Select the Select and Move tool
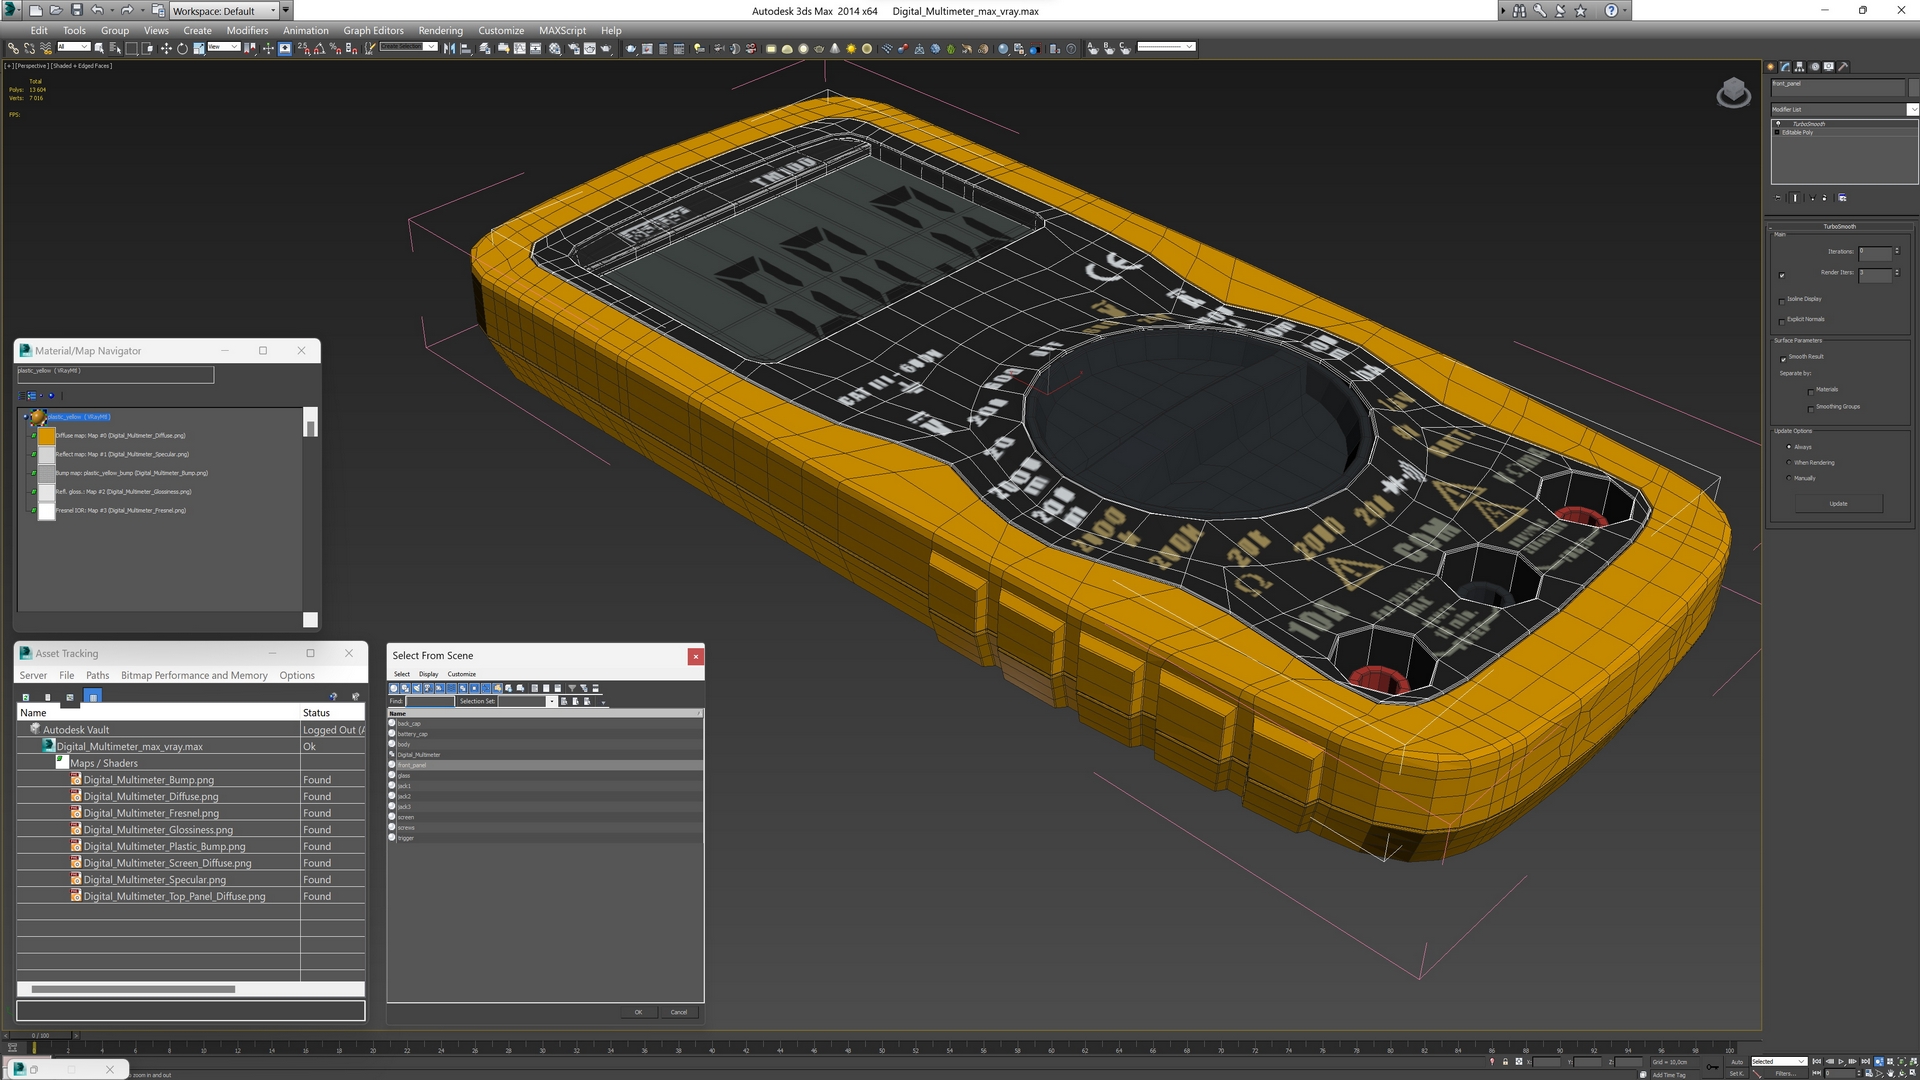The image size is (1920, 1080). (x=166, y=48)
